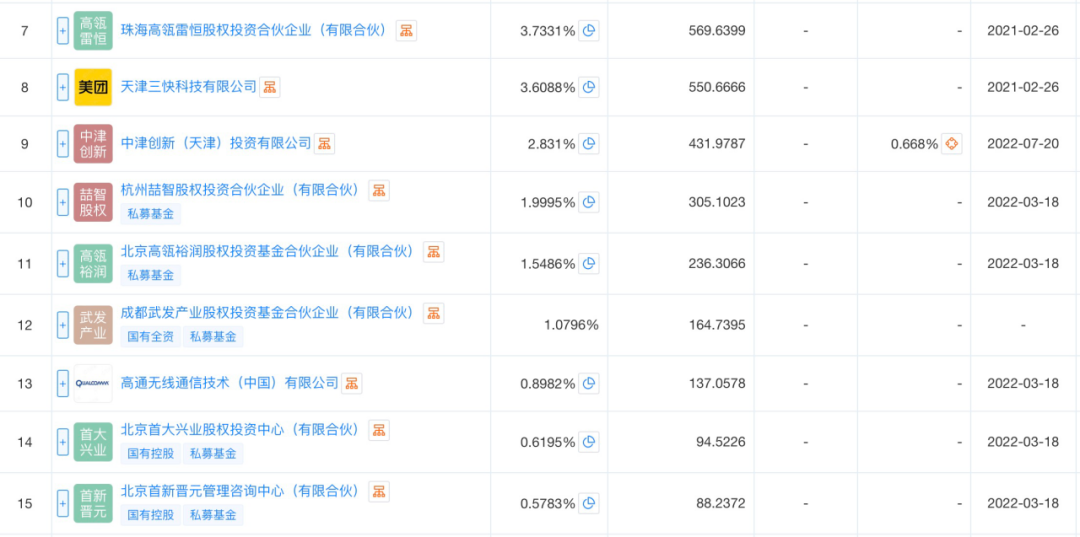Click pie chart icon next to 0.5783%
Screen dimensions: 1080x537
(x=589, y=503)
